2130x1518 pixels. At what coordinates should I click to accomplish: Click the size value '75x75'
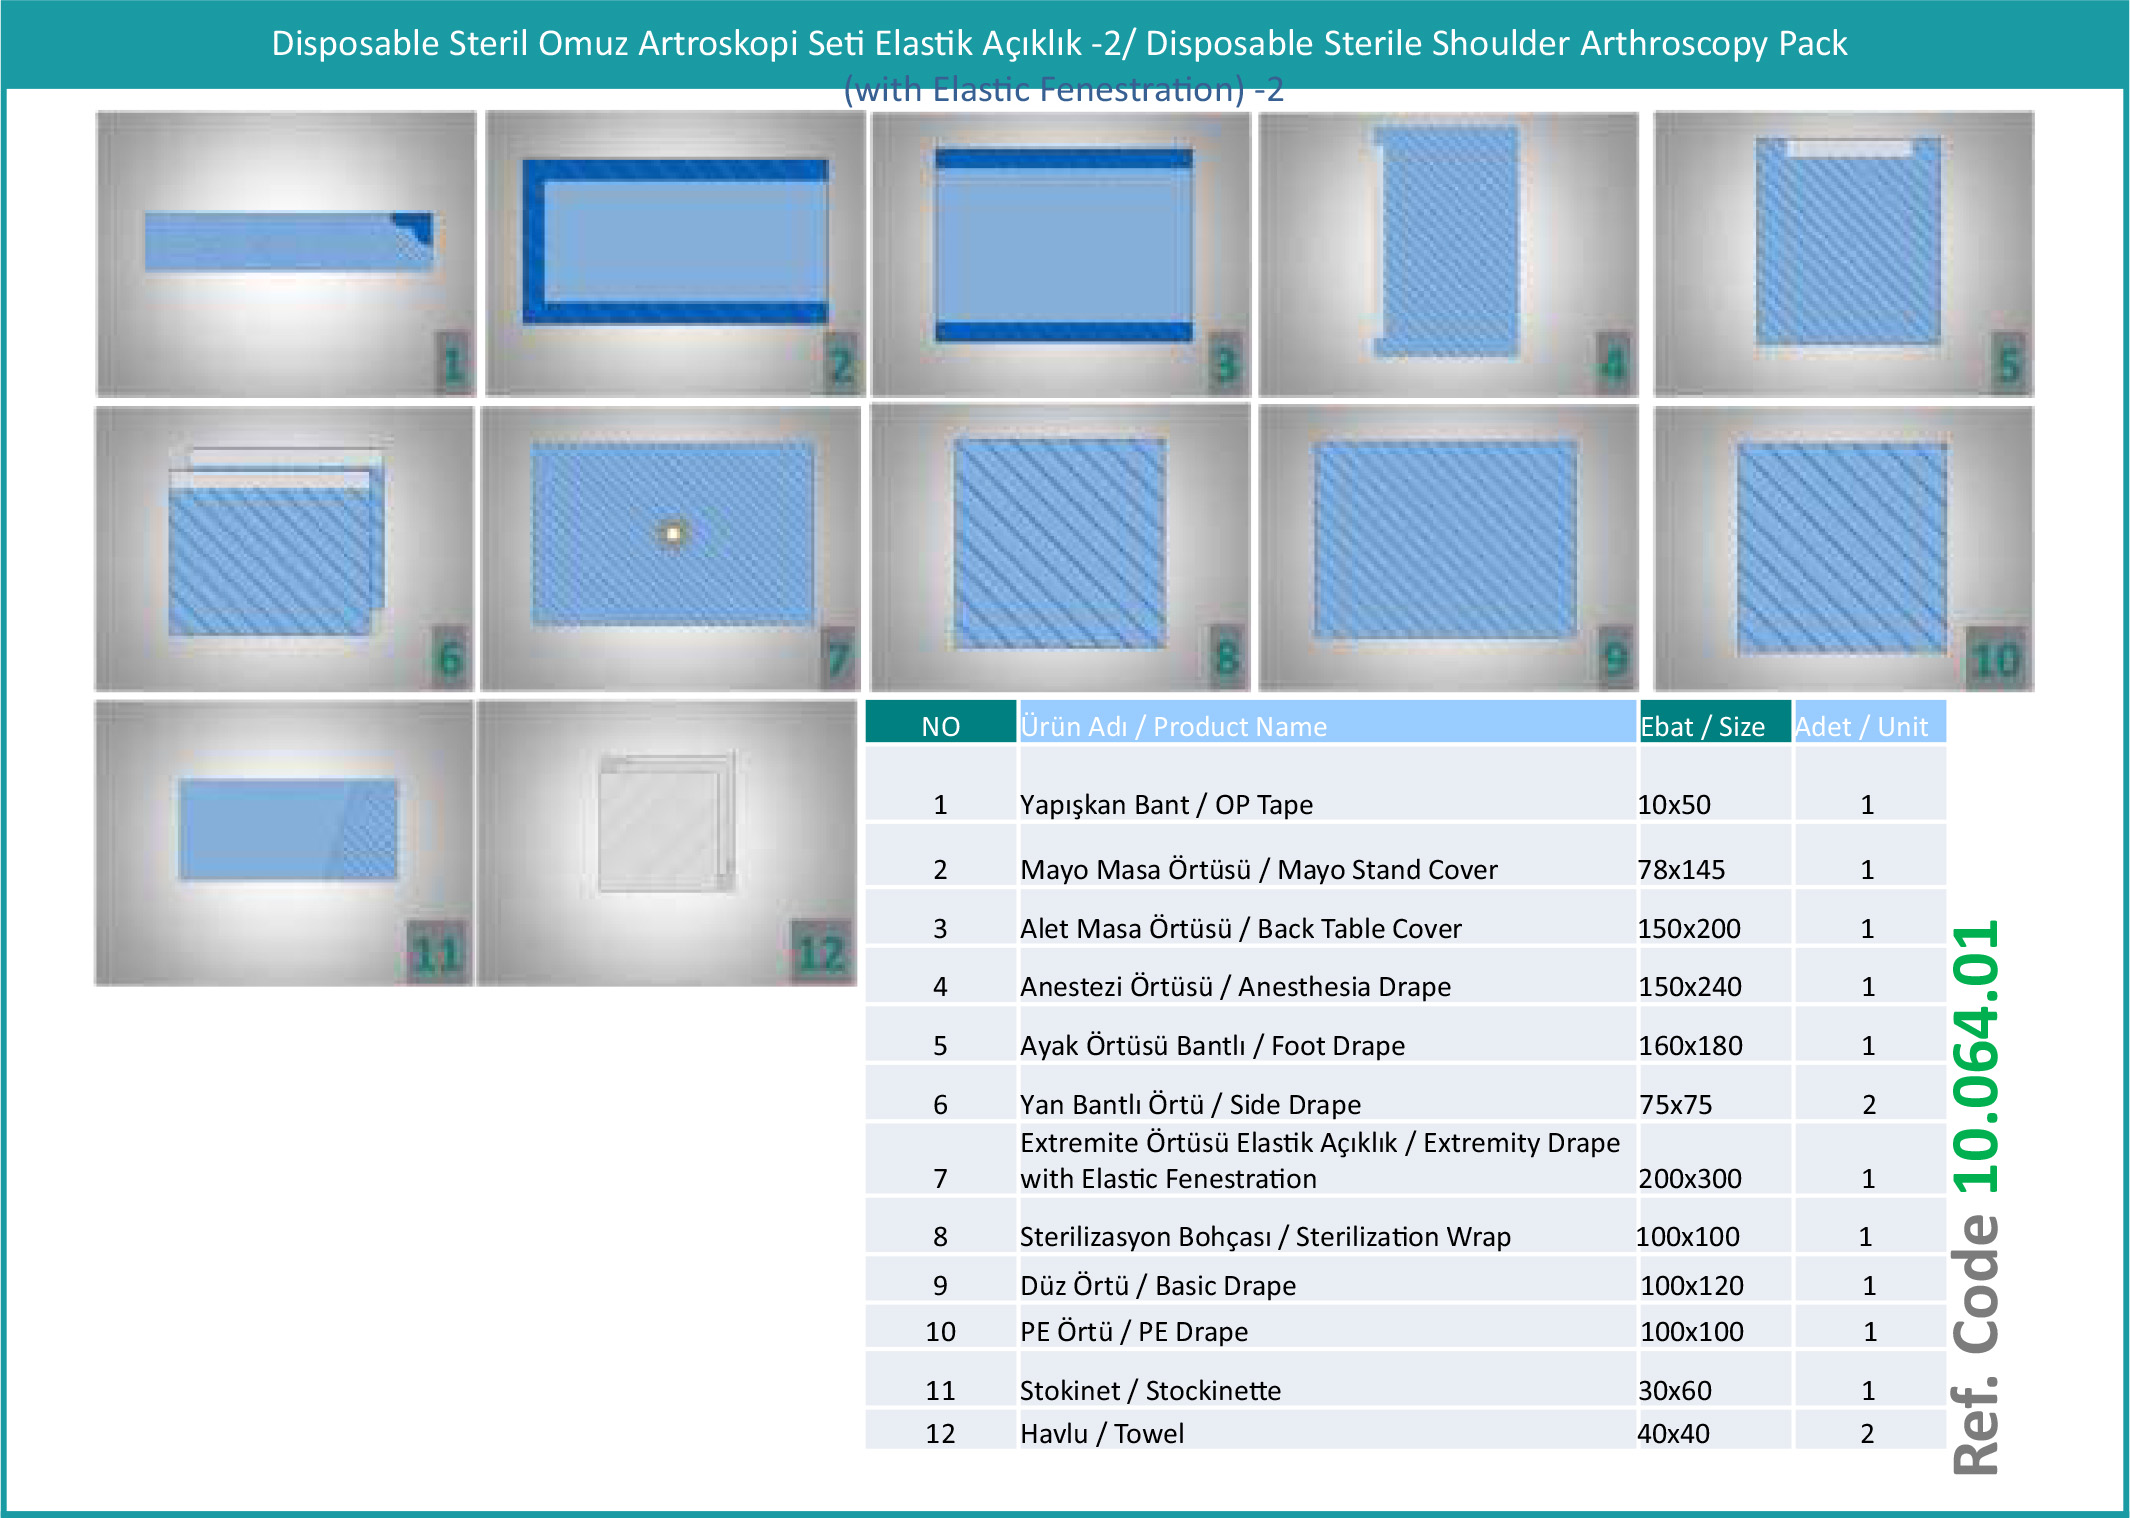pyautogui.click(x=1675, y=1104)
